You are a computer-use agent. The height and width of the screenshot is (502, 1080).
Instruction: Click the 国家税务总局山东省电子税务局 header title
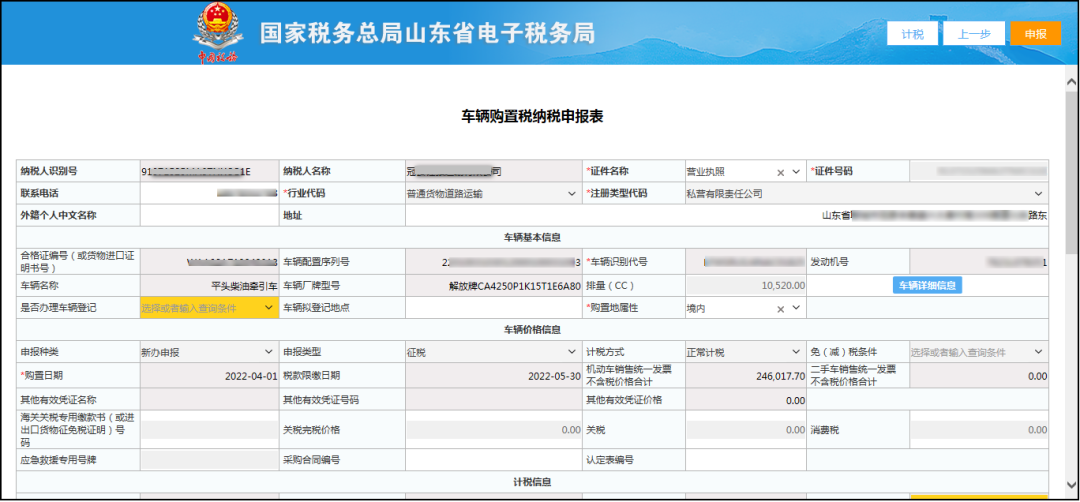(426, 33)
